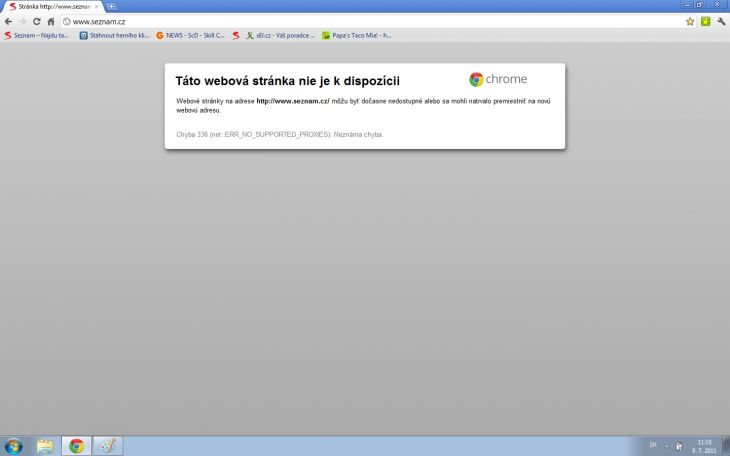This screenshot has height=456, width=730.
Task: Click the globe icon in address bar
Action: tap(67, 22)
